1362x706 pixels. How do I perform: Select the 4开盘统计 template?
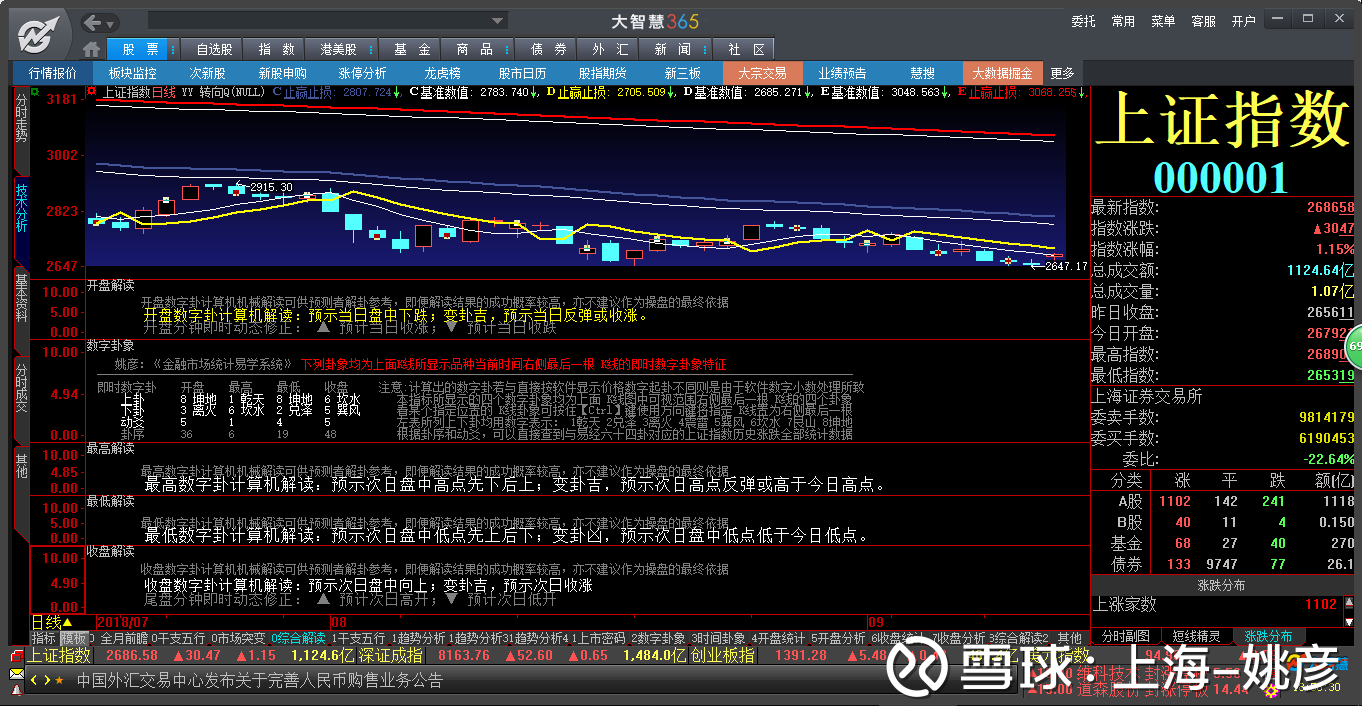(777, 638)
